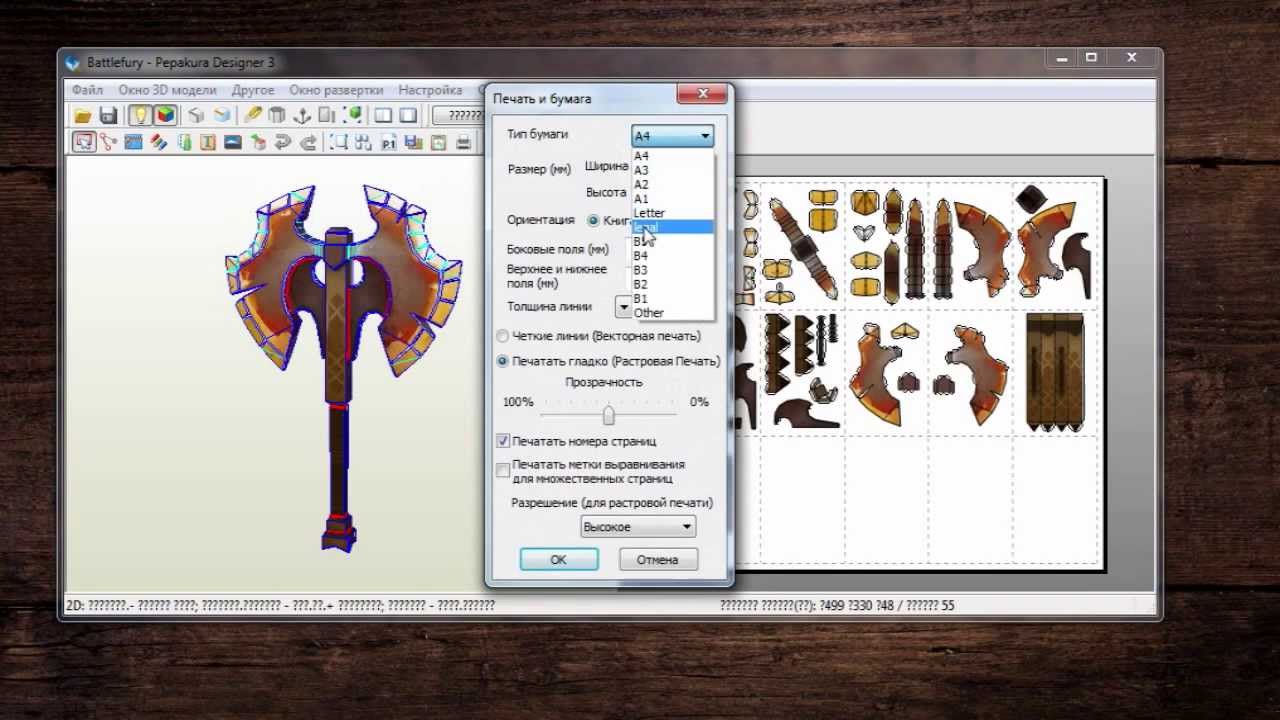
Task: Click the Save floppy disk icon
Action: [x=108, y=116]
